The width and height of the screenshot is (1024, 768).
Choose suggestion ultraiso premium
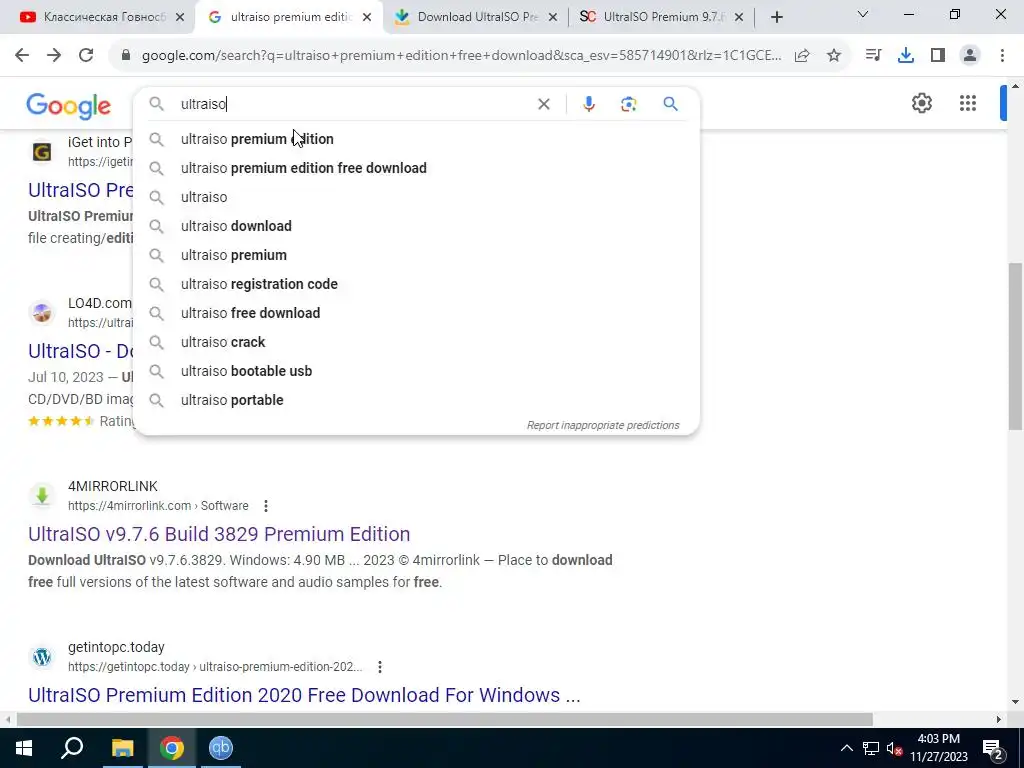pos(416,255)
